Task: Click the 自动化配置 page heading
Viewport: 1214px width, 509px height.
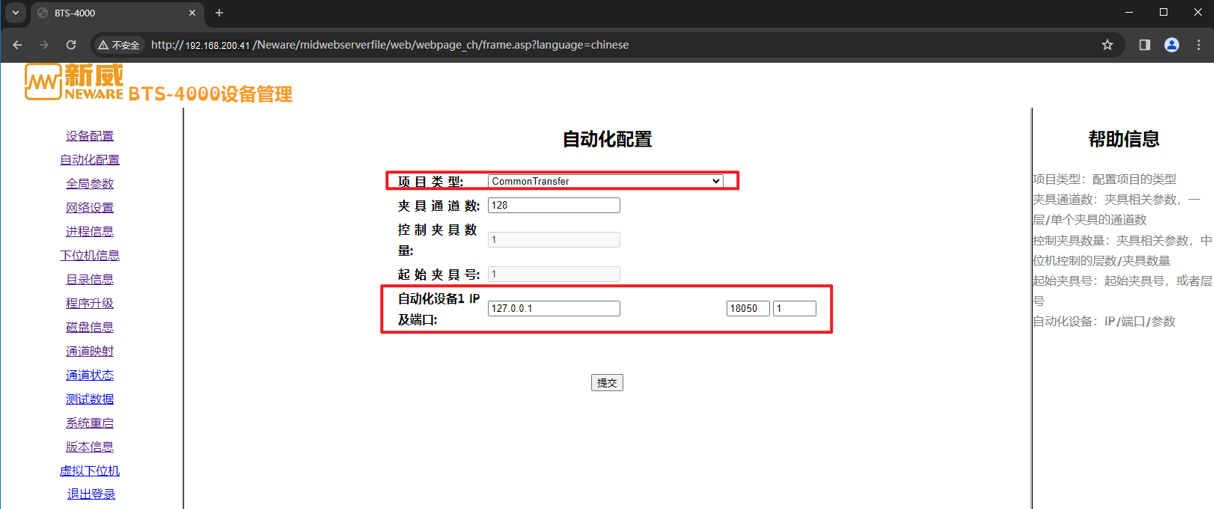Action: tap(607, 139)
